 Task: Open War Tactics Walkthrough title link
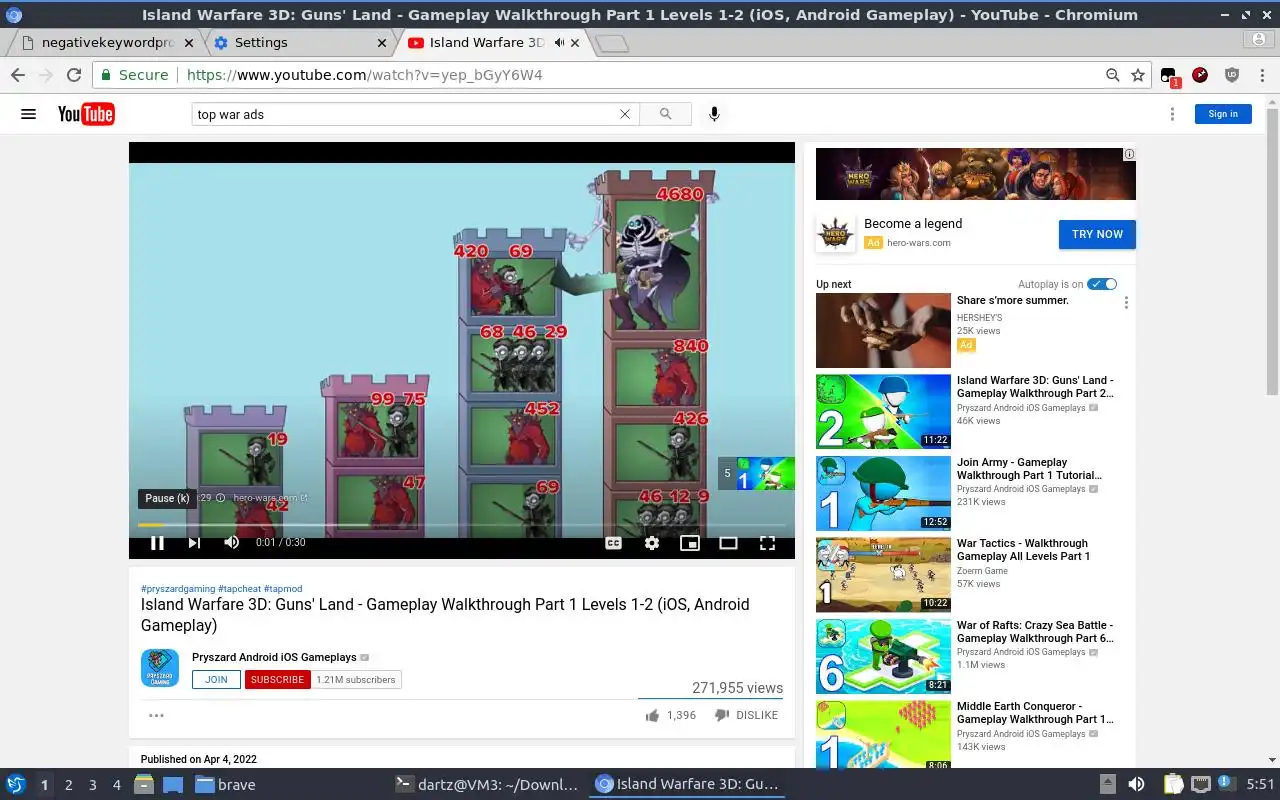1023,550
